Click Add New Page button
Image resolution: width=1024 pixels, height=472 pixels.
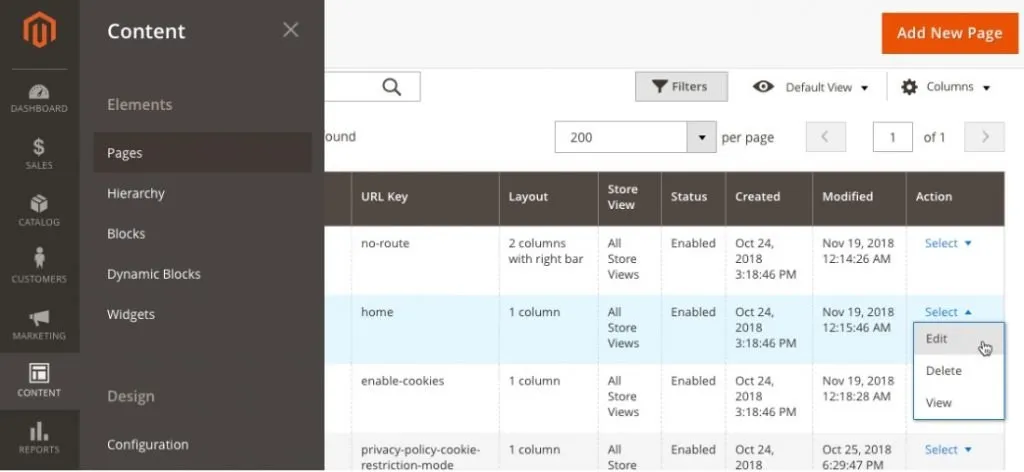[950, 33]
